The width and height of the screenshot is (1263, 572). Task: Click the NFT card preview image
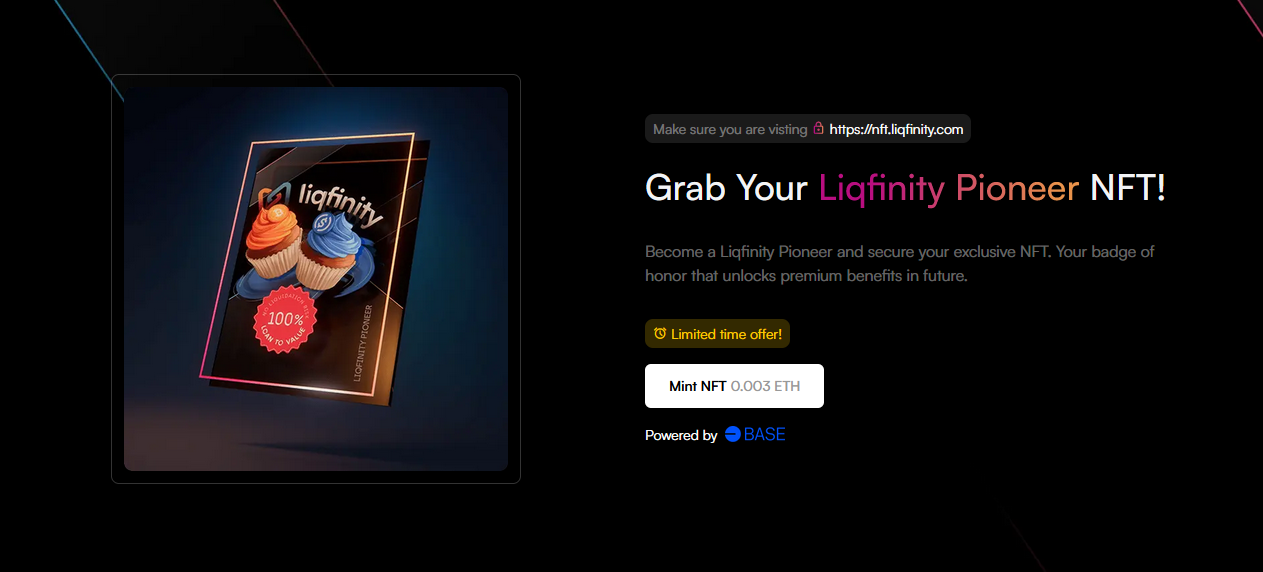(x=316, y=279)
